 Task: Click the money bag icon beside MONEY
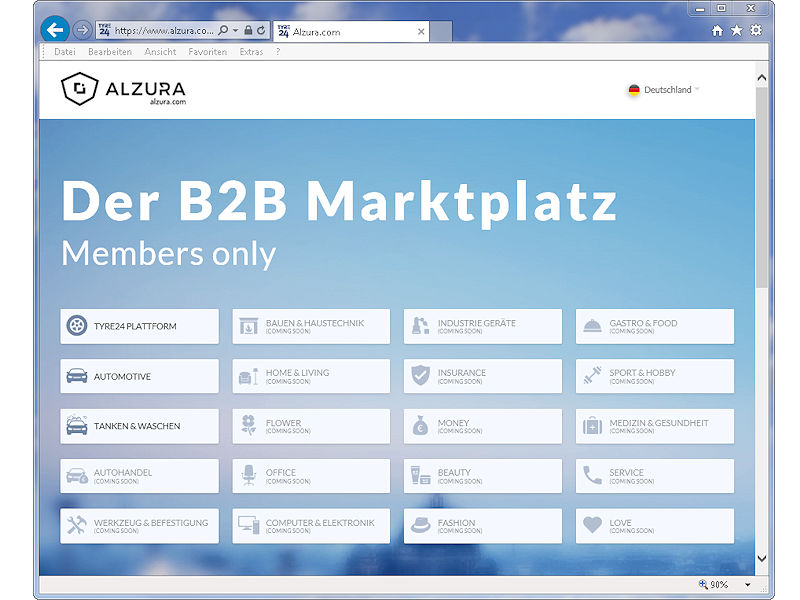tap(420, 426)
